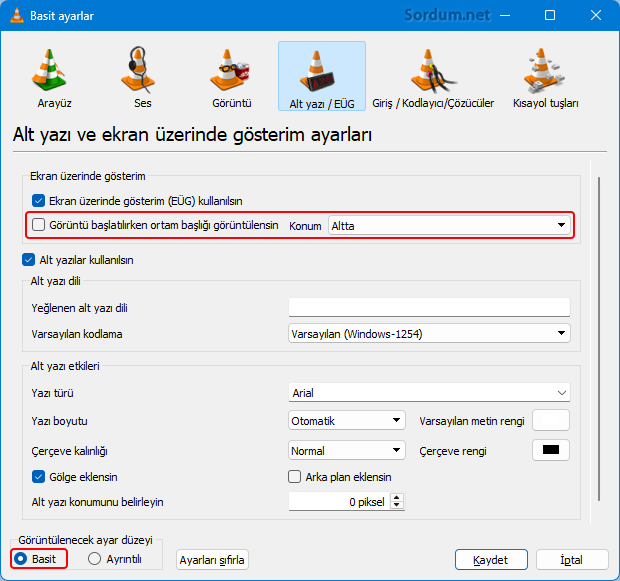Toggle Ekran üzerinde gösterim (EÜG) kullanılsın
Image resolution: width=620 pixels, height=581 pixels.
click(x=38, y=201)
